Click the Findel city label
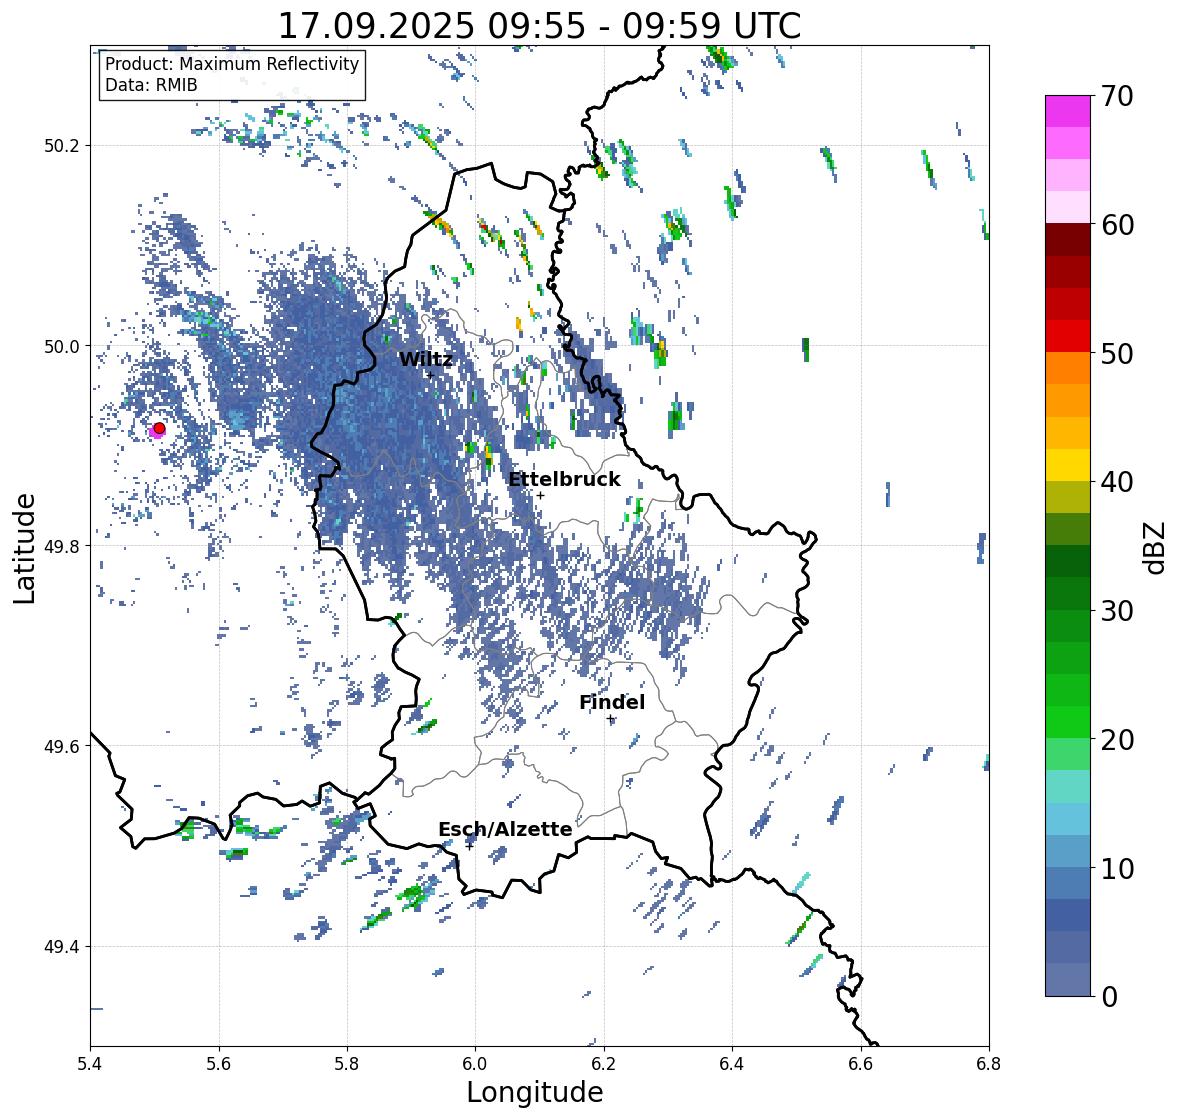This screenshot has width=1179, height=1117. 612,702
